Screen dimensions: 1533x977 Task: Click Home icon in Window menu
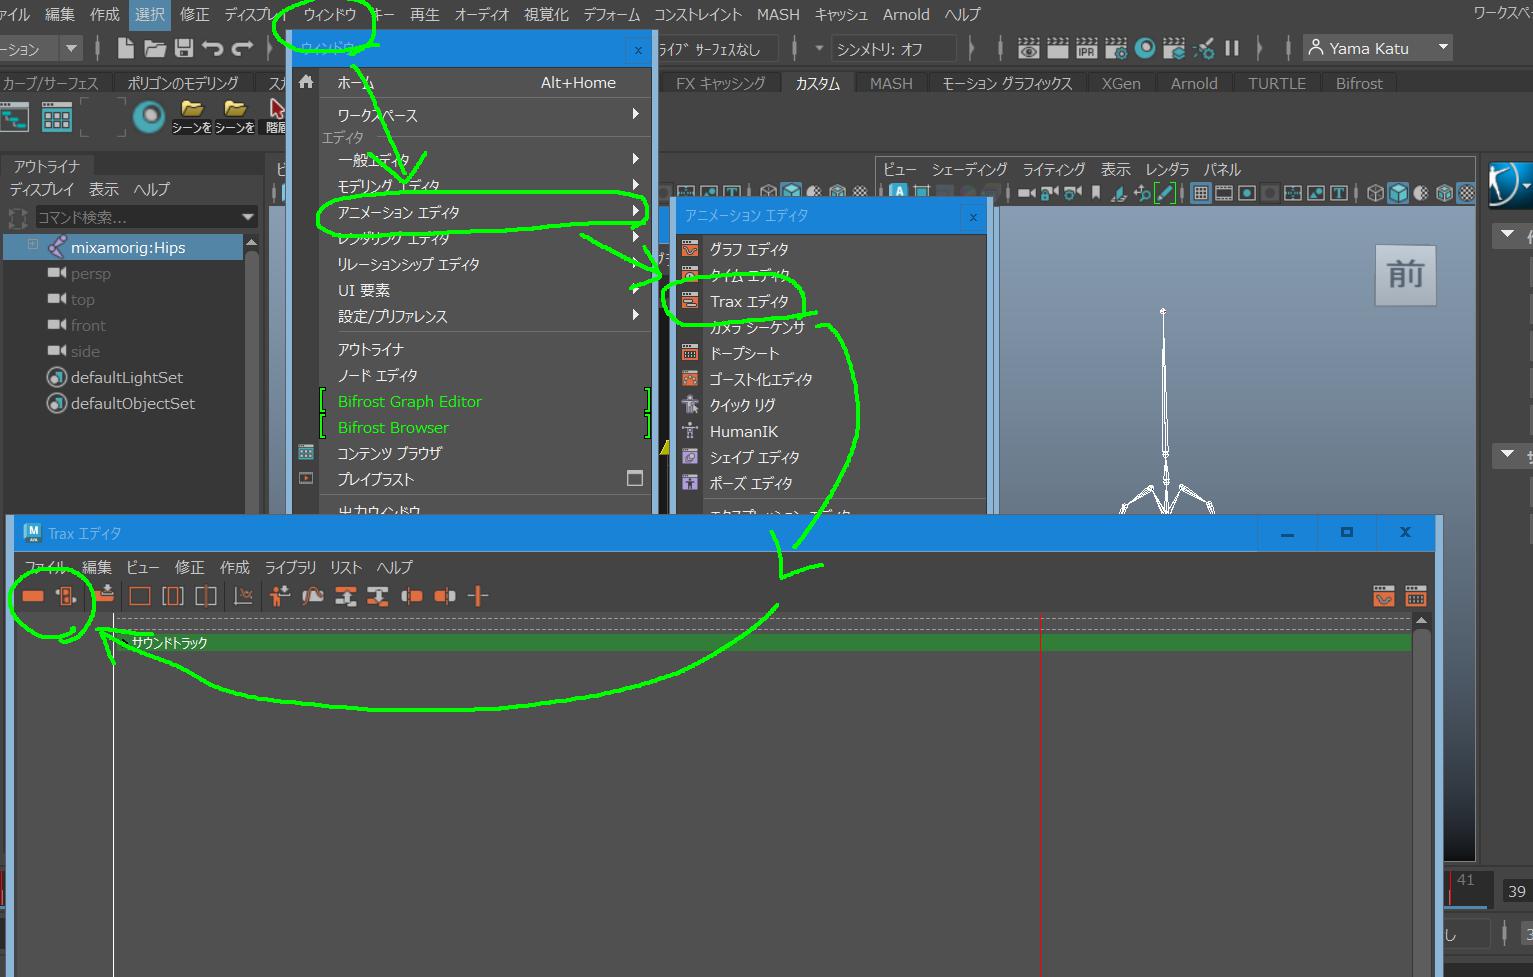click(306, 82)
